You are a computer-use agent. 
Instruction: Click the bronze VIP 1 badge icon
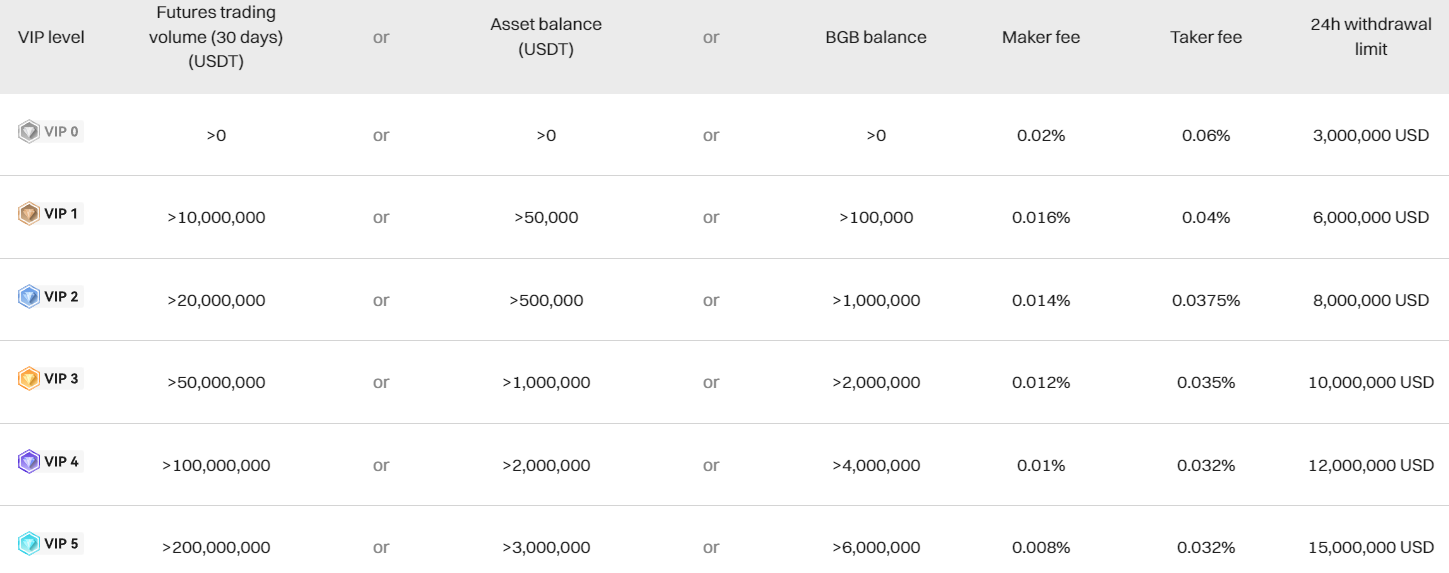pos(29,213)
